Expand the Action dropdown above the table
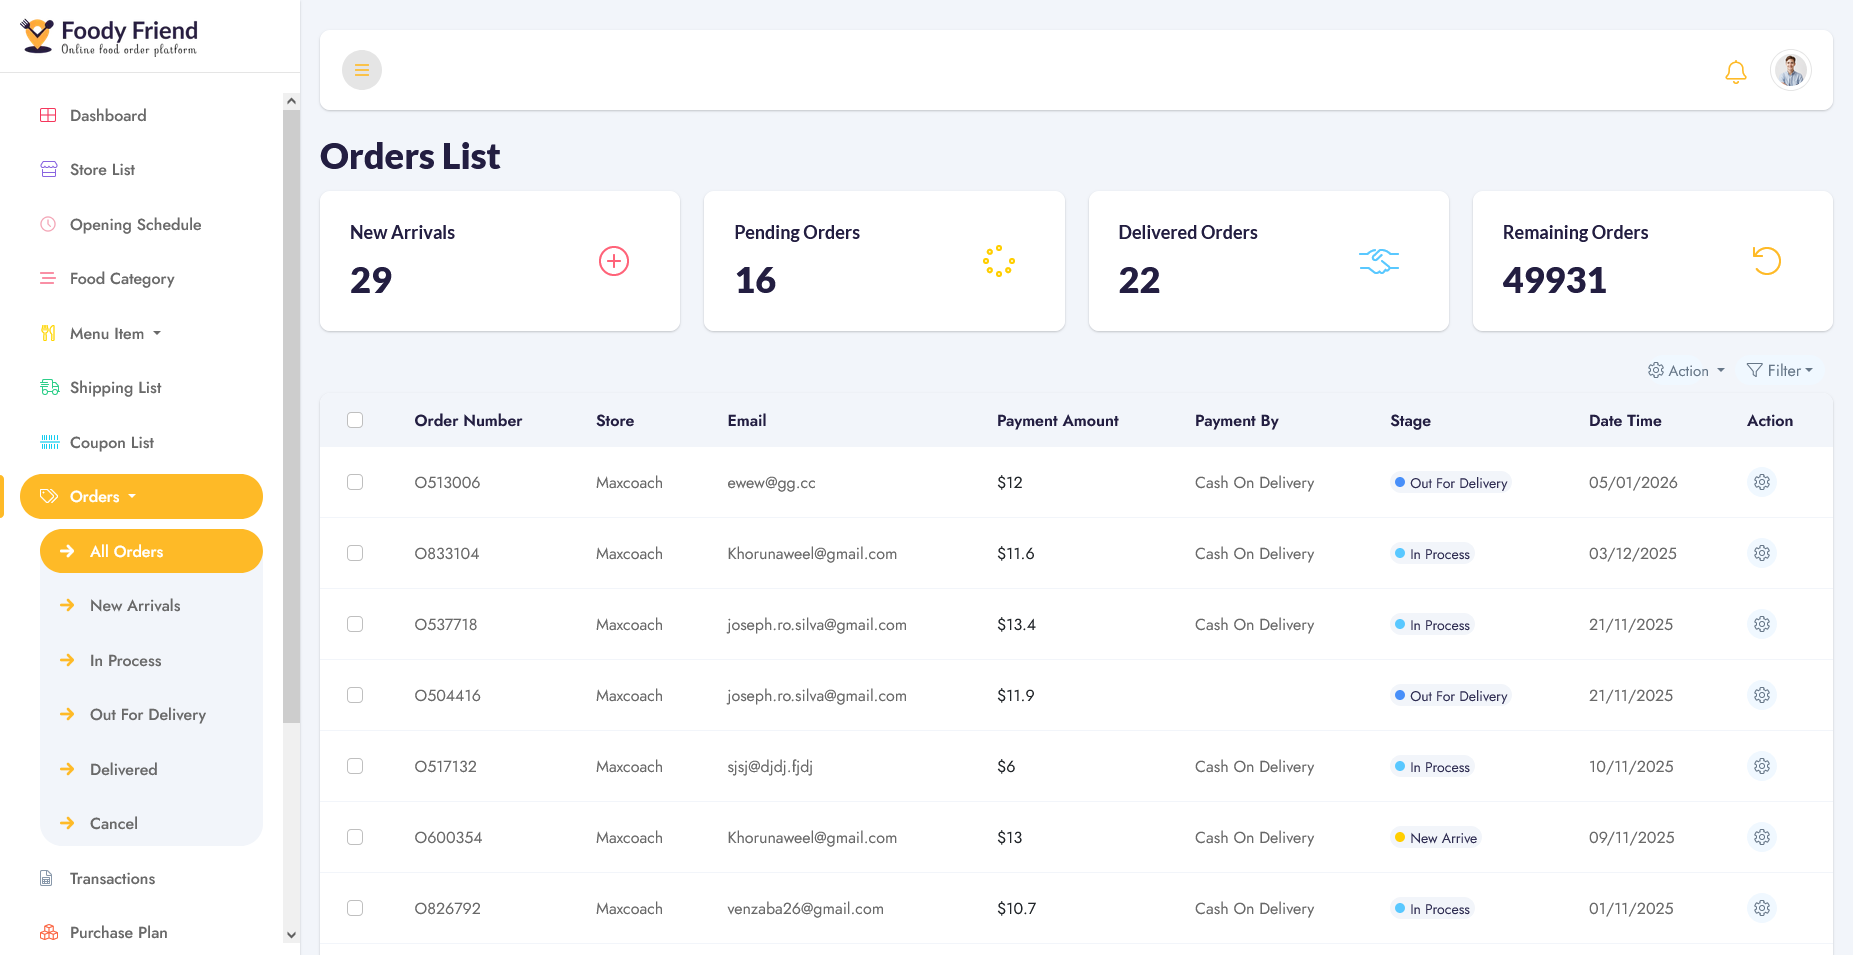This screenshot has height=955, width=1853. coord(1687,370)
